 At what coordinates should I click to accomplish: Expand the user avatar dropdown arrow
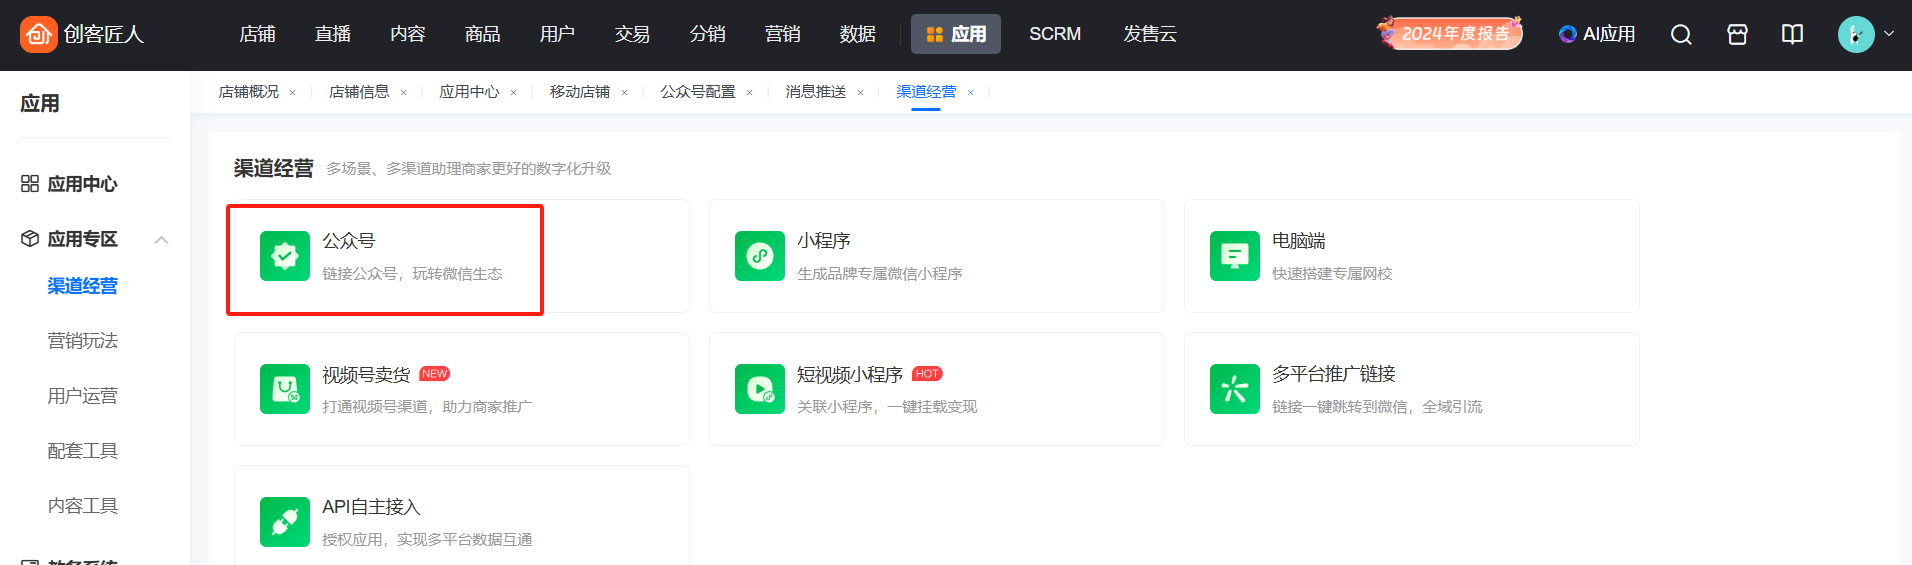tap(1889, 34)
